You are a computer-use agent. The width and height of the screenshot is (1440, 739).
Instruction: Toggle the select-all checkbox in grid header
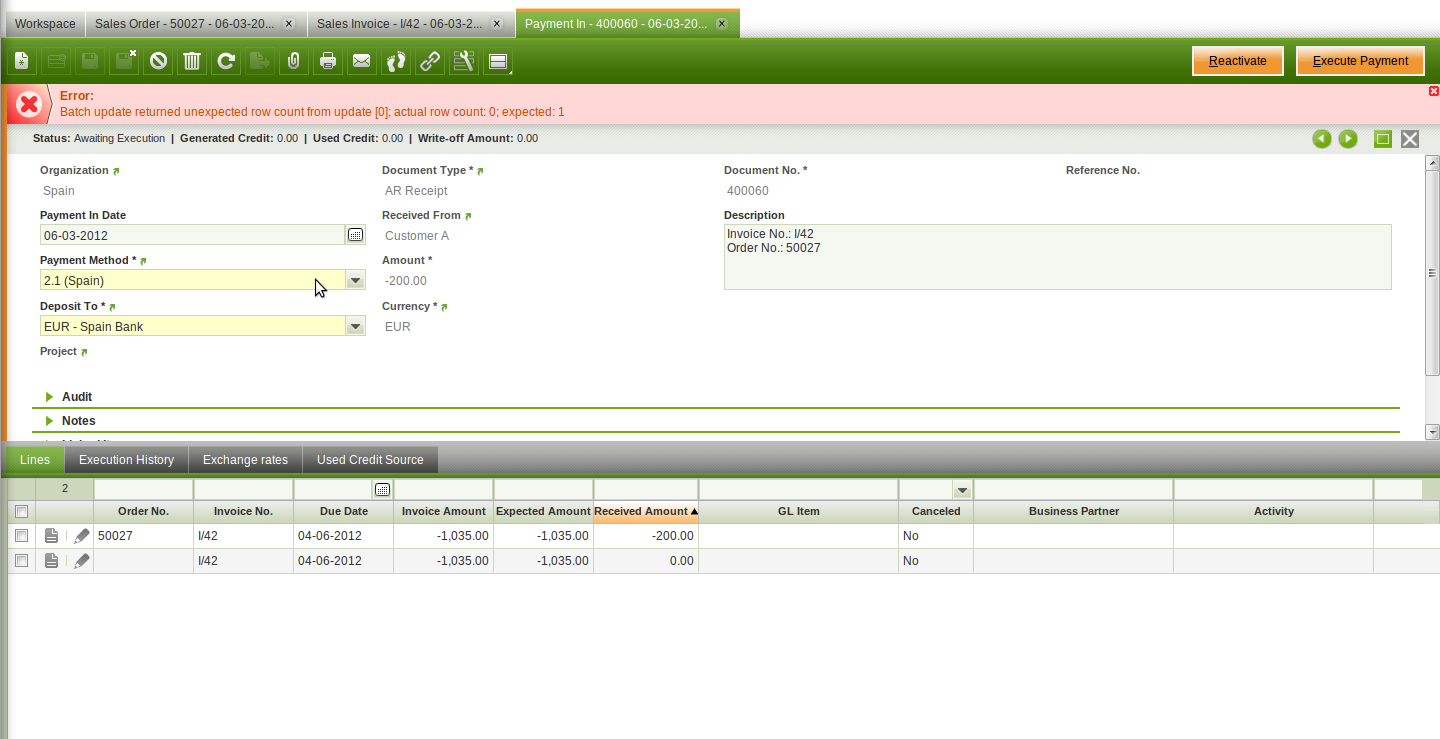coord(22,511)
